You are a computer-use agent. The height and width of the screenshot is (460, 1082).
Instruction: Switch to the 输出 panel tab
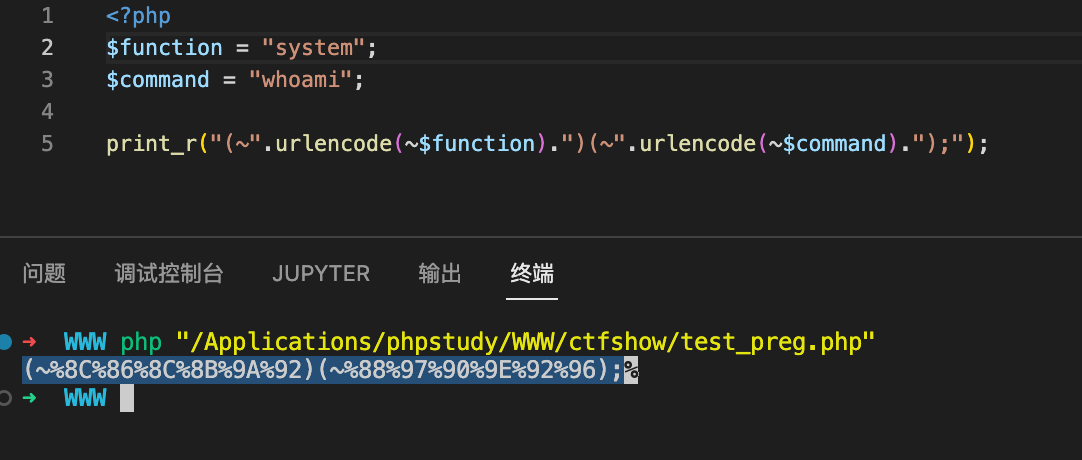(x=440, y=274)
